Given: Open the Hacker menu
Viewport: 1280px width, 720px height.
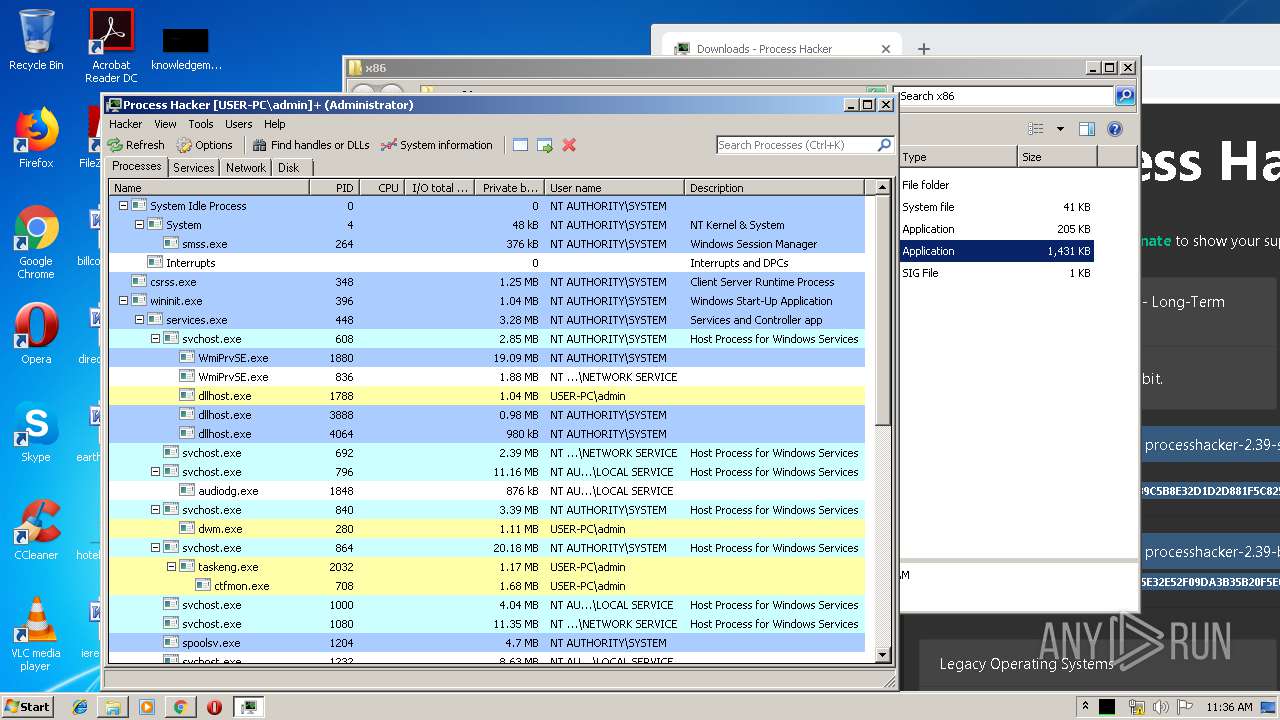Looking at the screenshot, I should (125, 124).
